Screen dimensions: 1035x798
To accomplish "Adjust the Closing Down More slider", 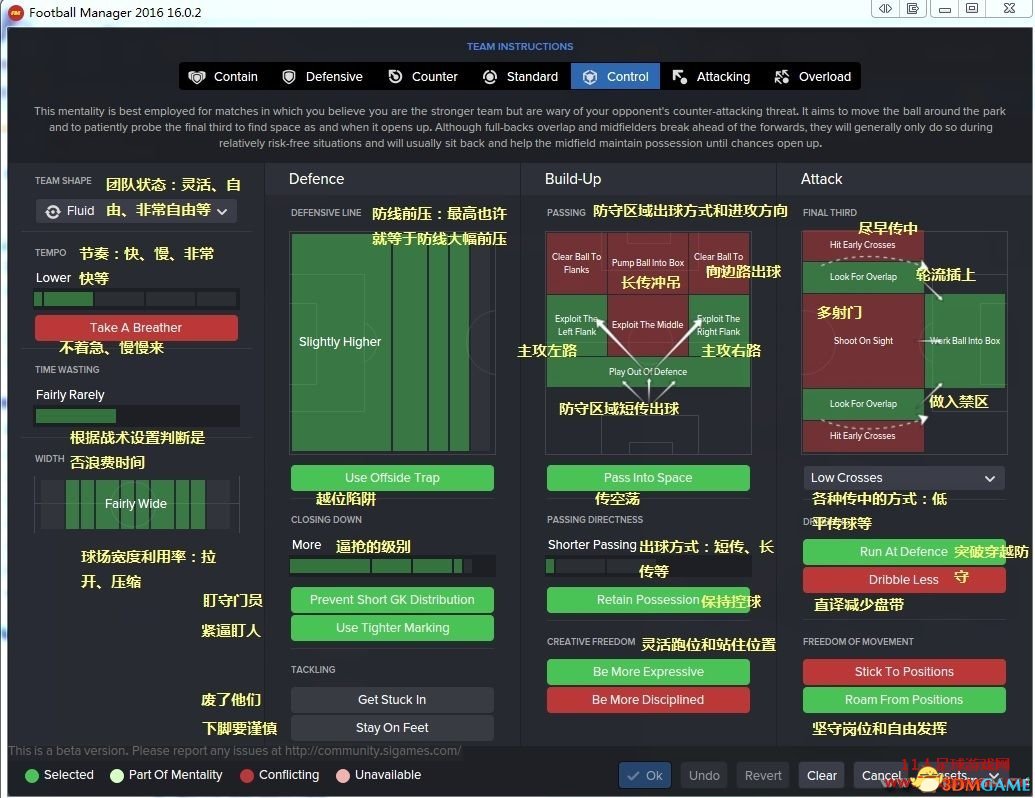I will tap(392, 566).
